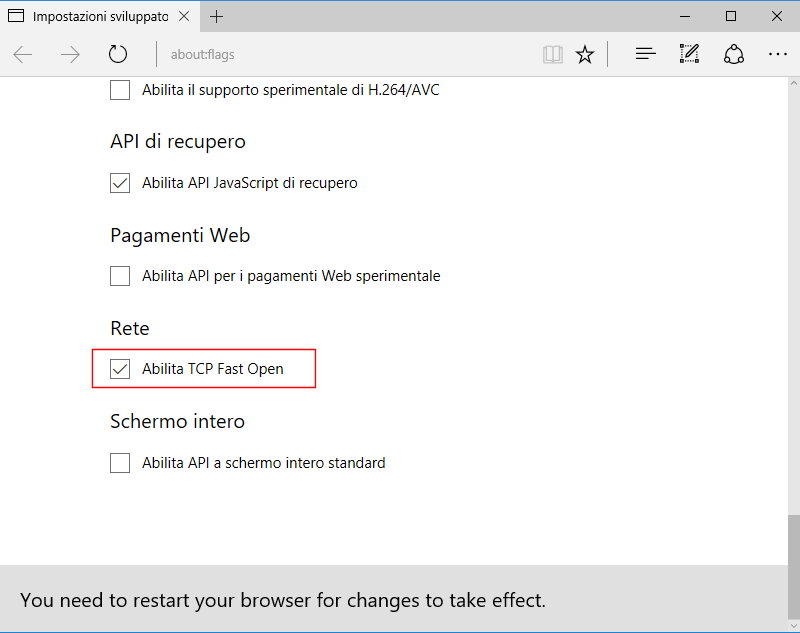Select the Impostazioni sviluppatore tab
This screenshot has height=633, width=800.
(x=95, y=16)
